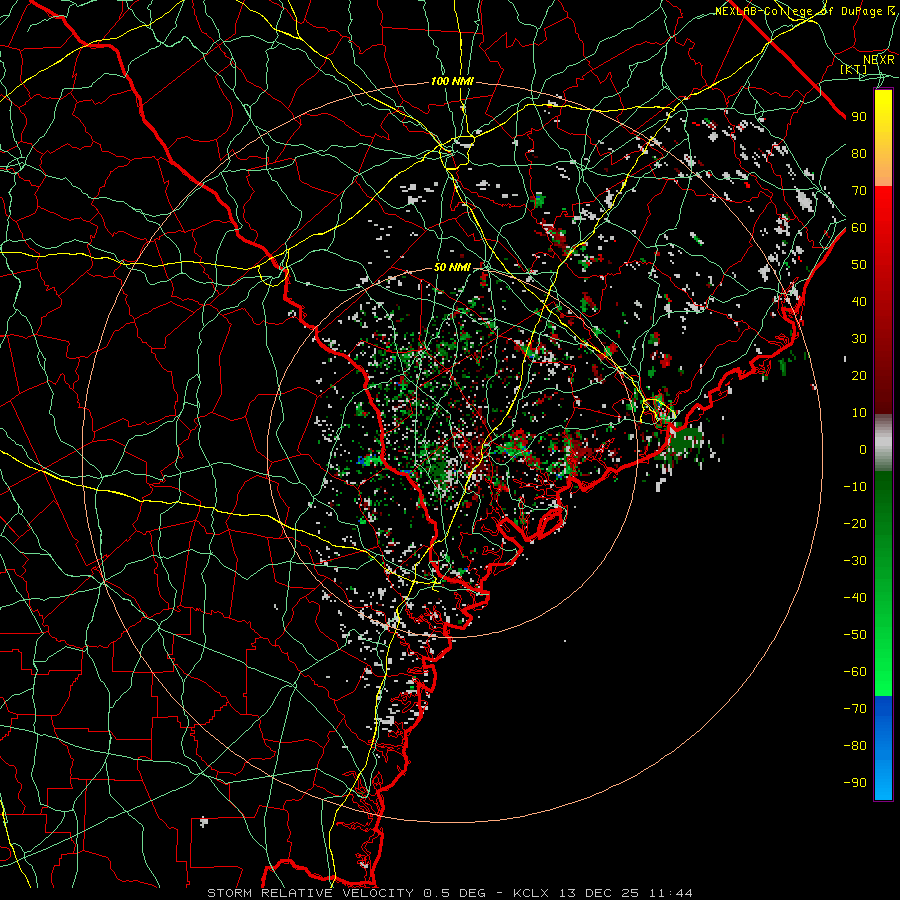Select the 20 knot scale label
The height and width of the screenshot is (900, 900).
(x=859, y=375)
